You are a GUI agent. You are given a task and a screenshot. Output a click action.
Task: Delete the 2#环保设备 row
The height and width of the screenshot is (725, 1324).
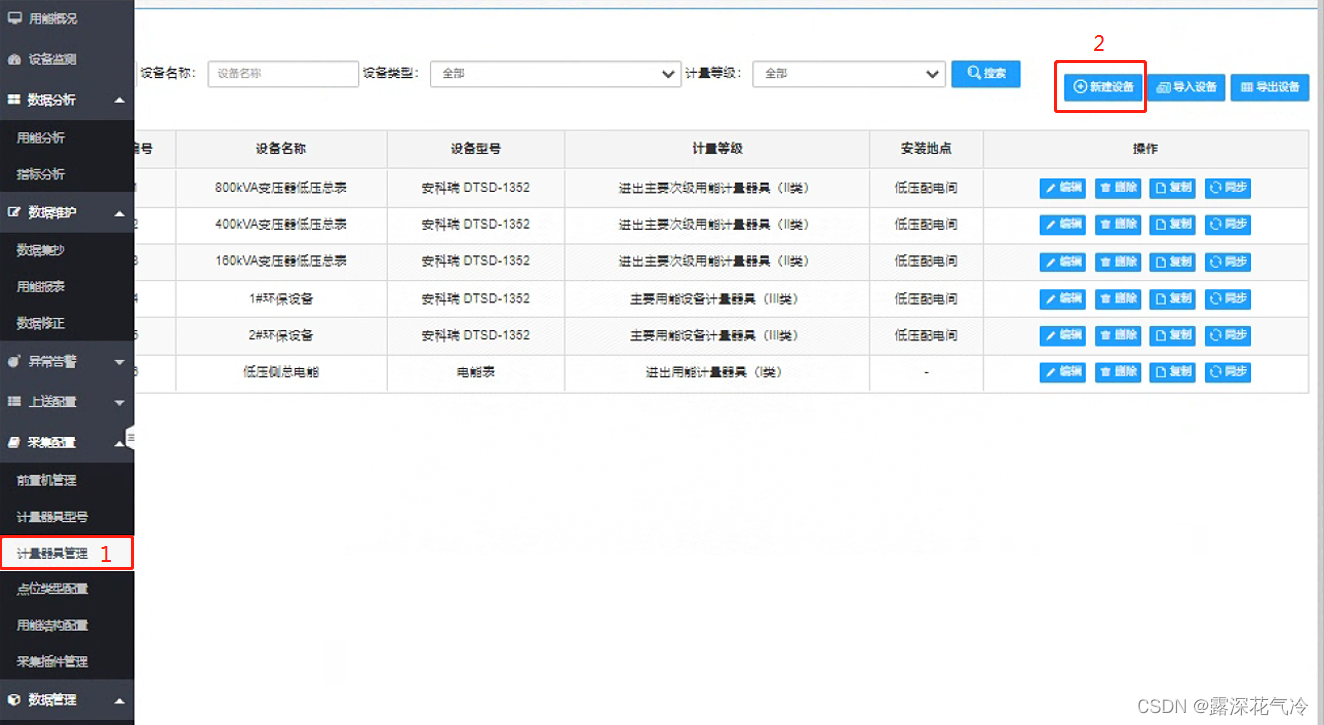(1118, 335)
